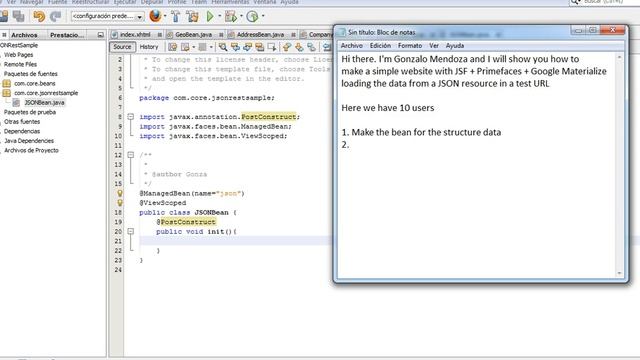Screen dimensions: 640x360
Task: Switch the editor to Source view
Action: tap(122, 47)
